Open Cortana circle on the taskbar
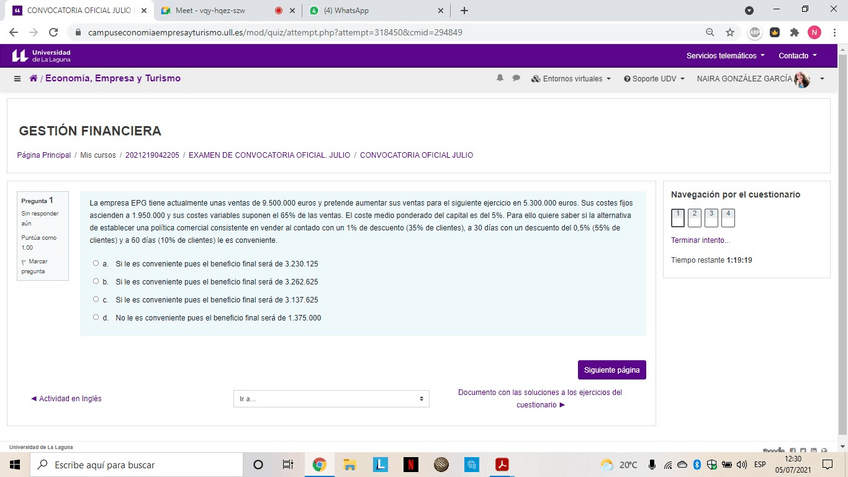848x477 pixels. point(258,465)
